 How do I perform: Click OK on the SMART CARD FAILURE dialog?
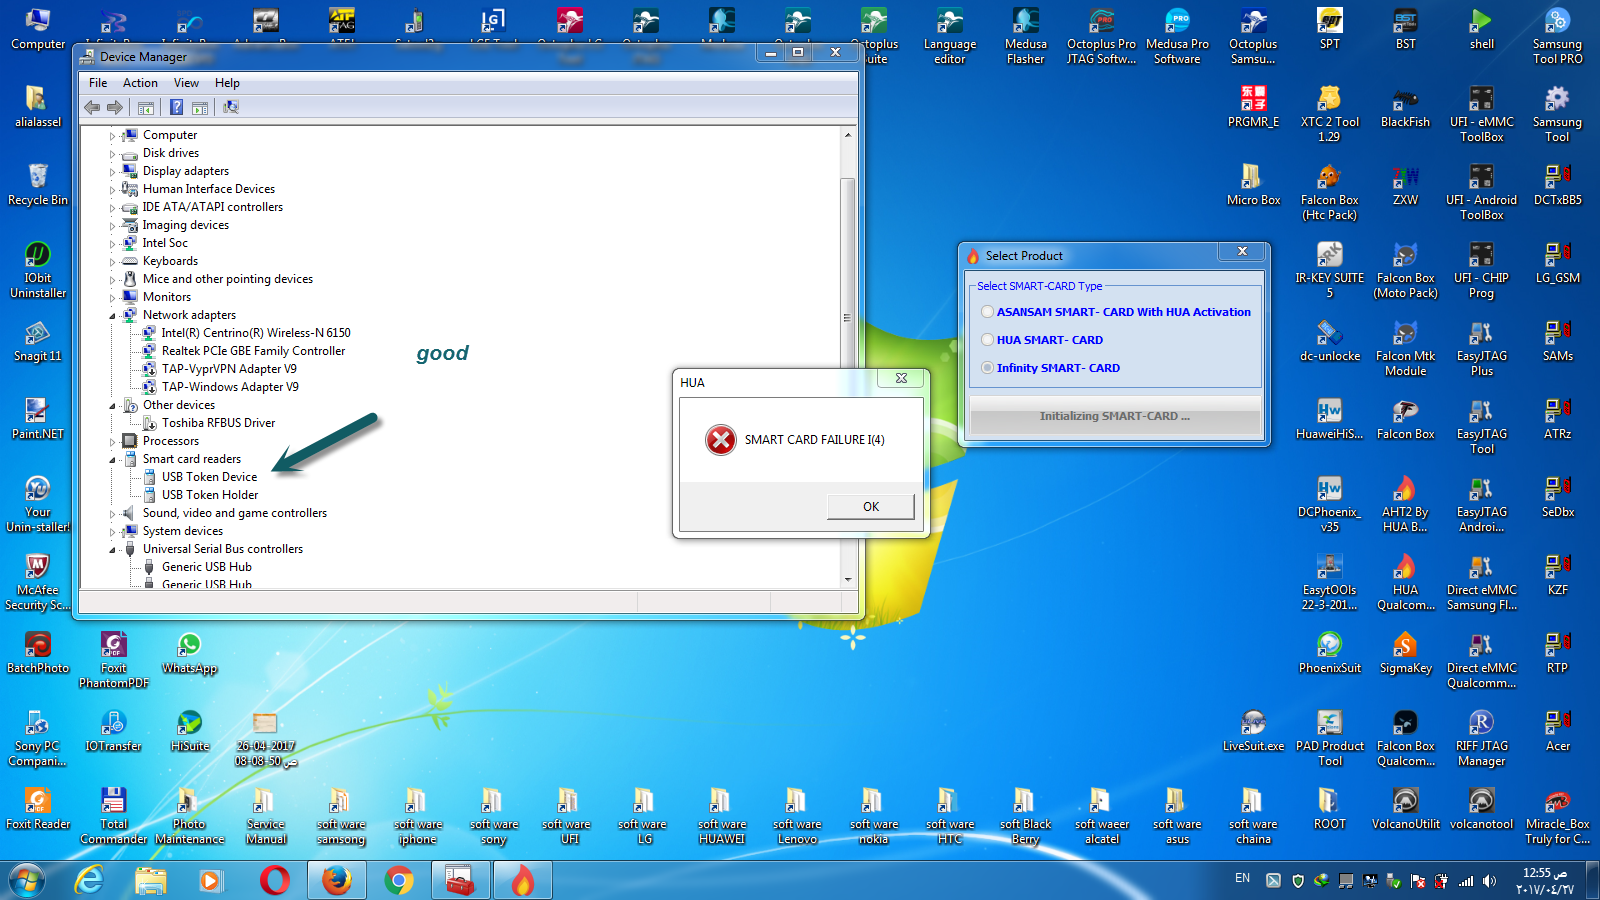[869, 506]
